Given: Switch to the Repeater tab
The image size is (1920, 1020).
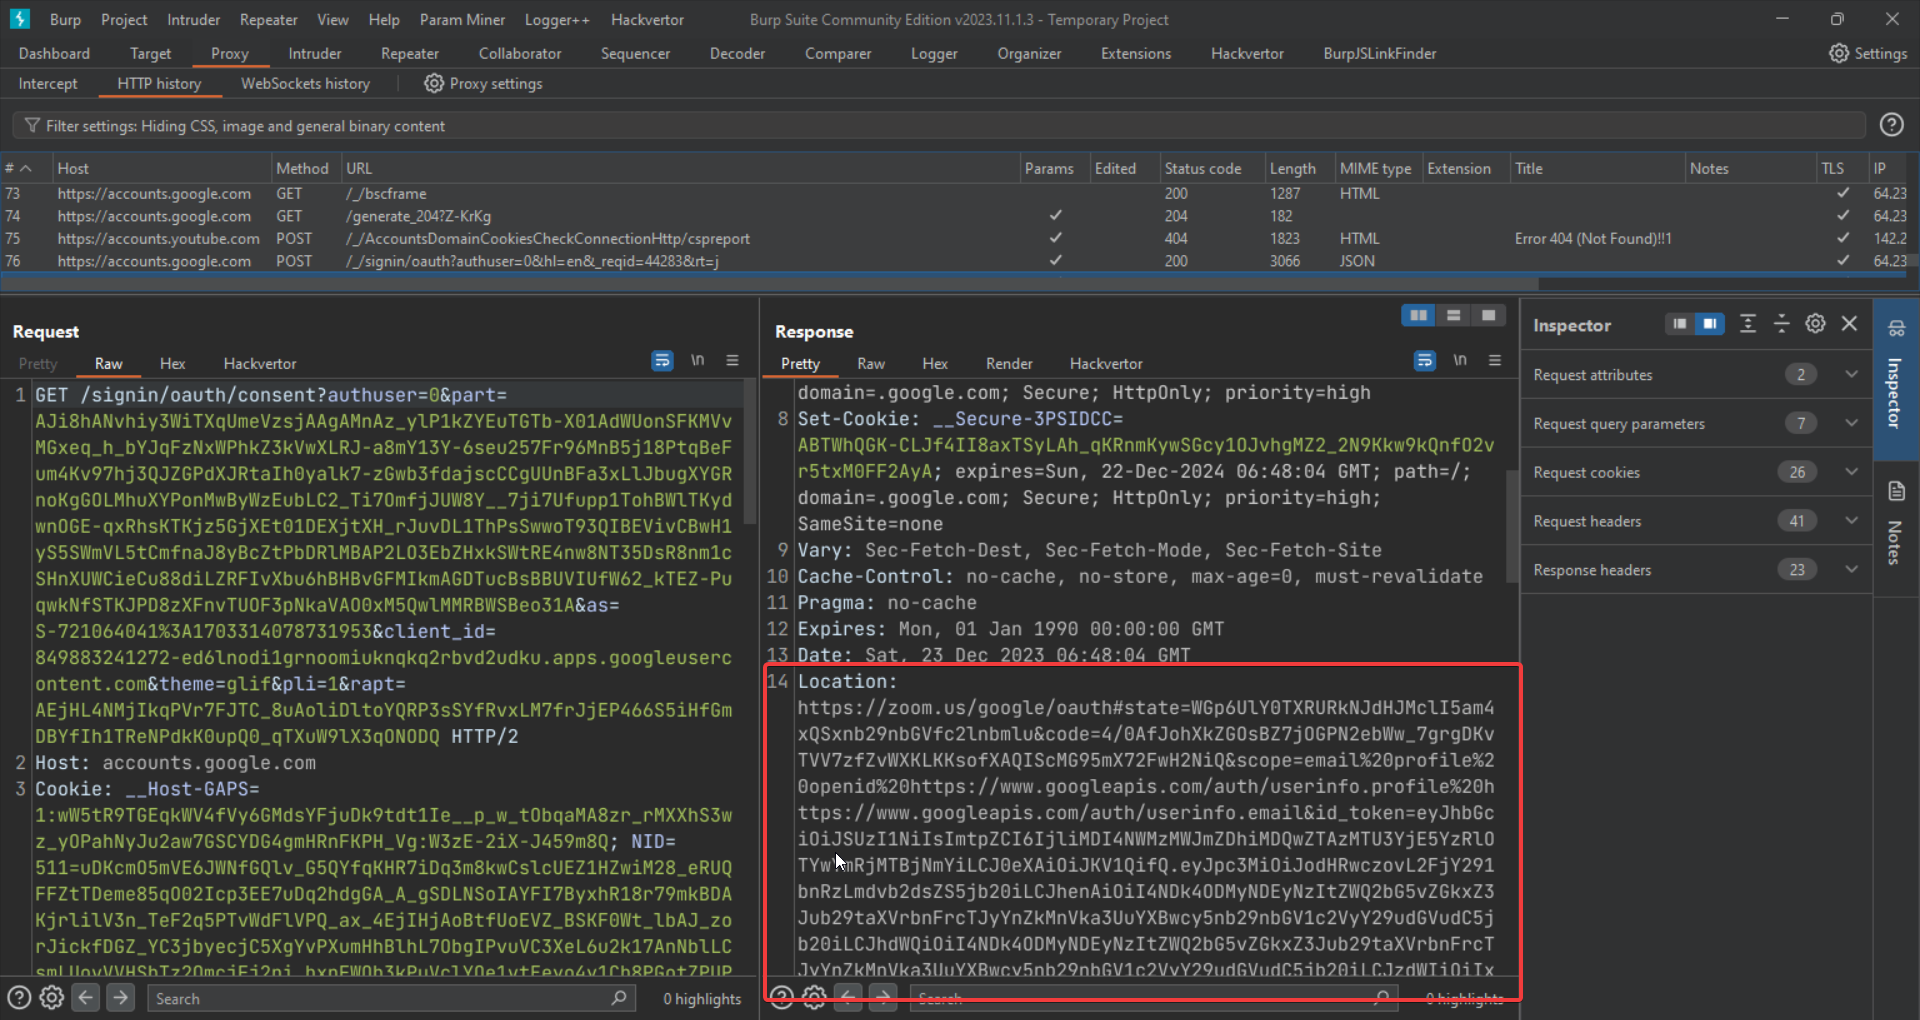Looking at the screenshot, I should coord(409,53).
